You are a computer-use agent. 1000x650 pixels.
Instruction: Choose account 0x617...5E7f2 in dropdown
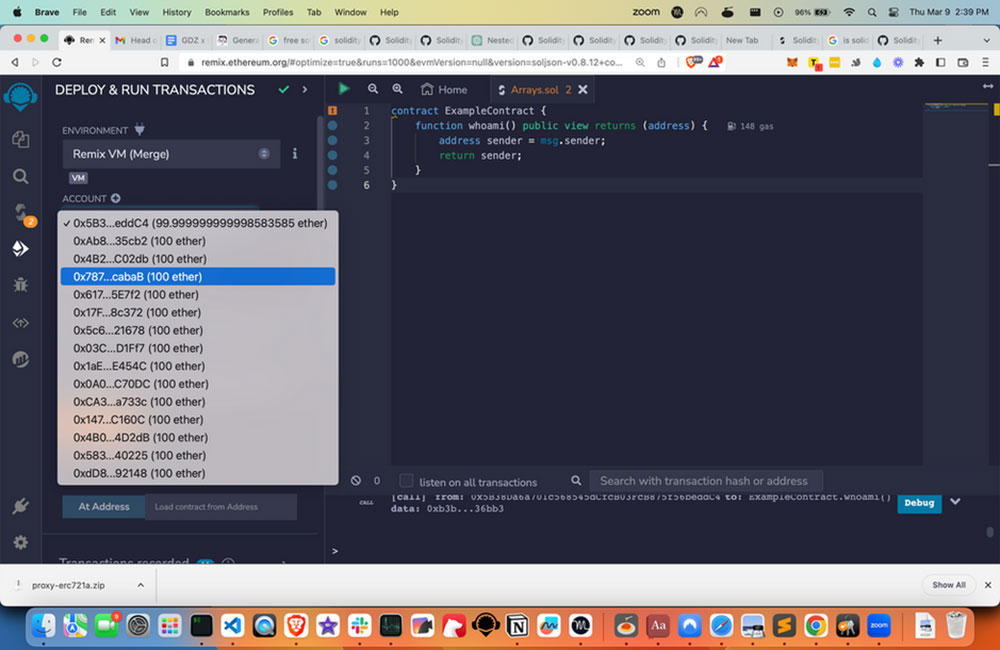click(x=198, y=295)
